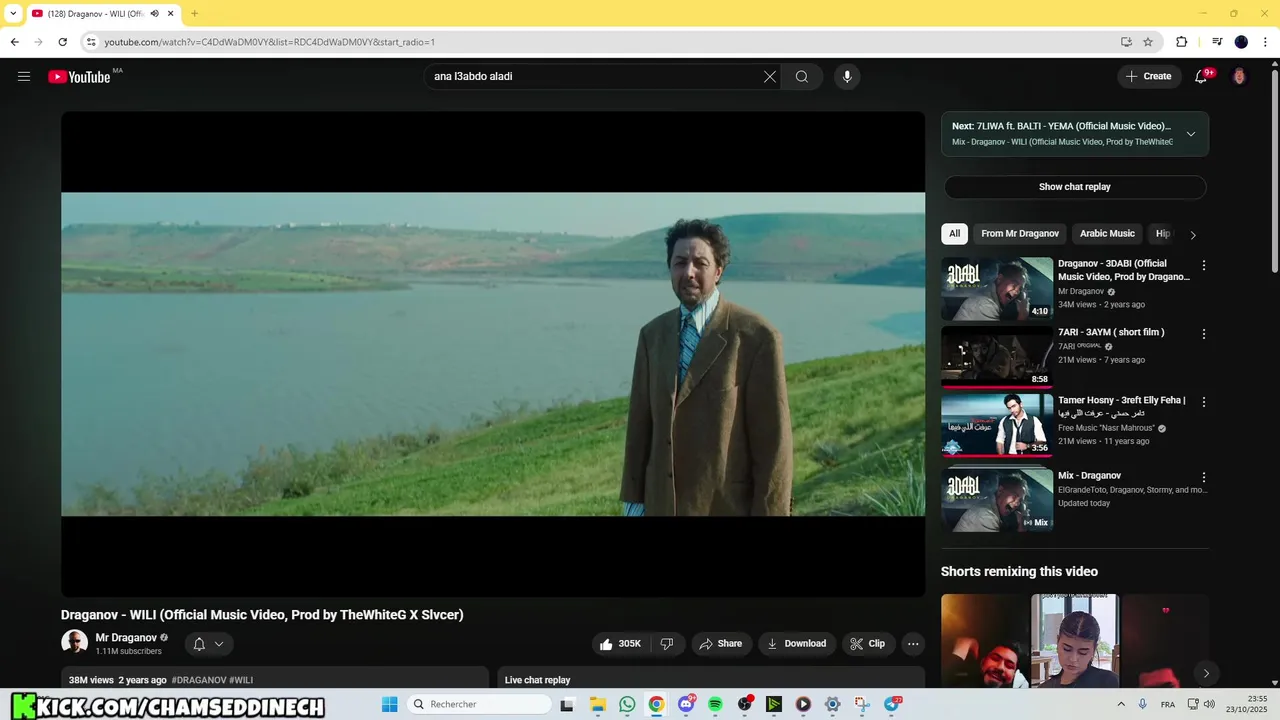Show next Shorts with the arrow
The width and height of the screenshot is (1280, 720).
pyautogui.click(x=1206, y=673)
